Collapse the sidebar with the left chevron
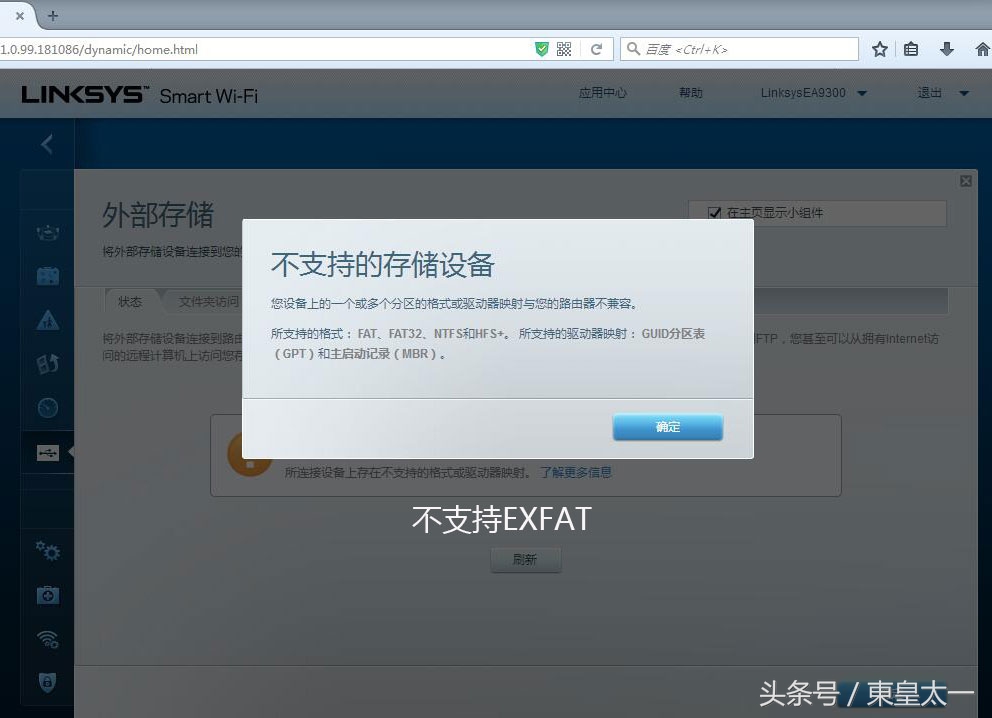 pos(46,143)
